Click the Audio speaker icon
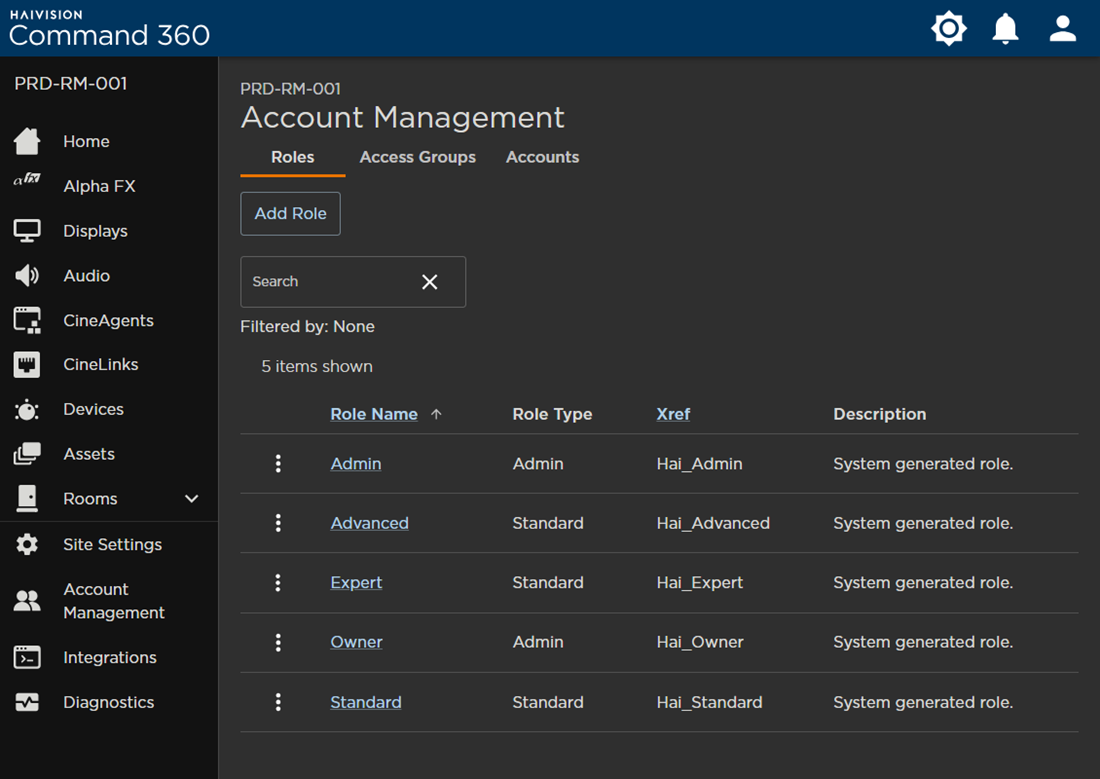The width and height of the screenshot is (1100, 779). click(x=27, y=276)
